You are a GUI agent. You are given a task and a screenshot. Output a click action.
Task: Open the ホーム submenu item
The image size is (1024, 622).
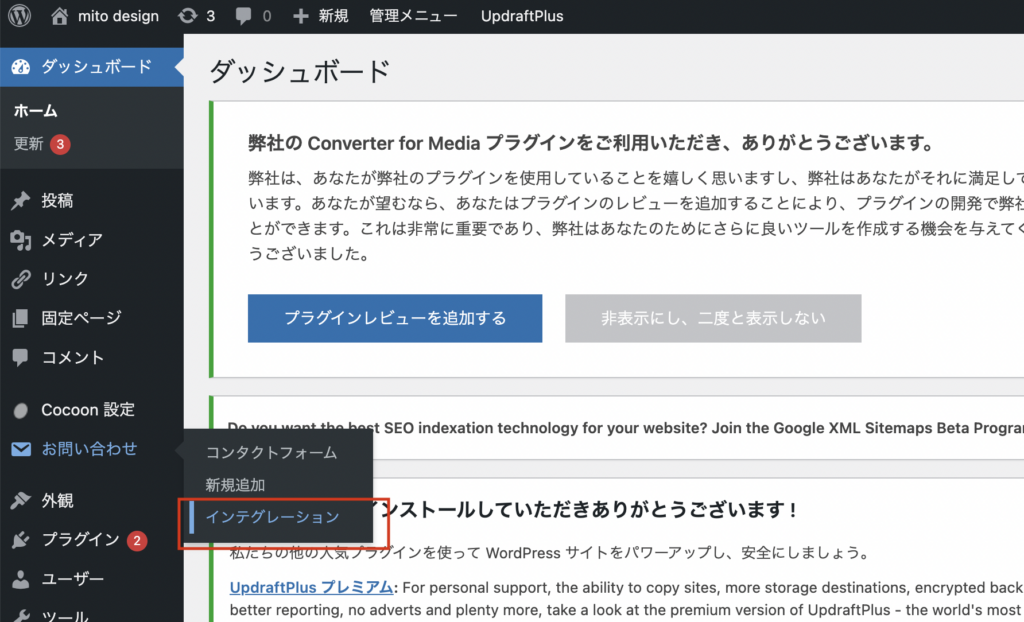[36, 111]
